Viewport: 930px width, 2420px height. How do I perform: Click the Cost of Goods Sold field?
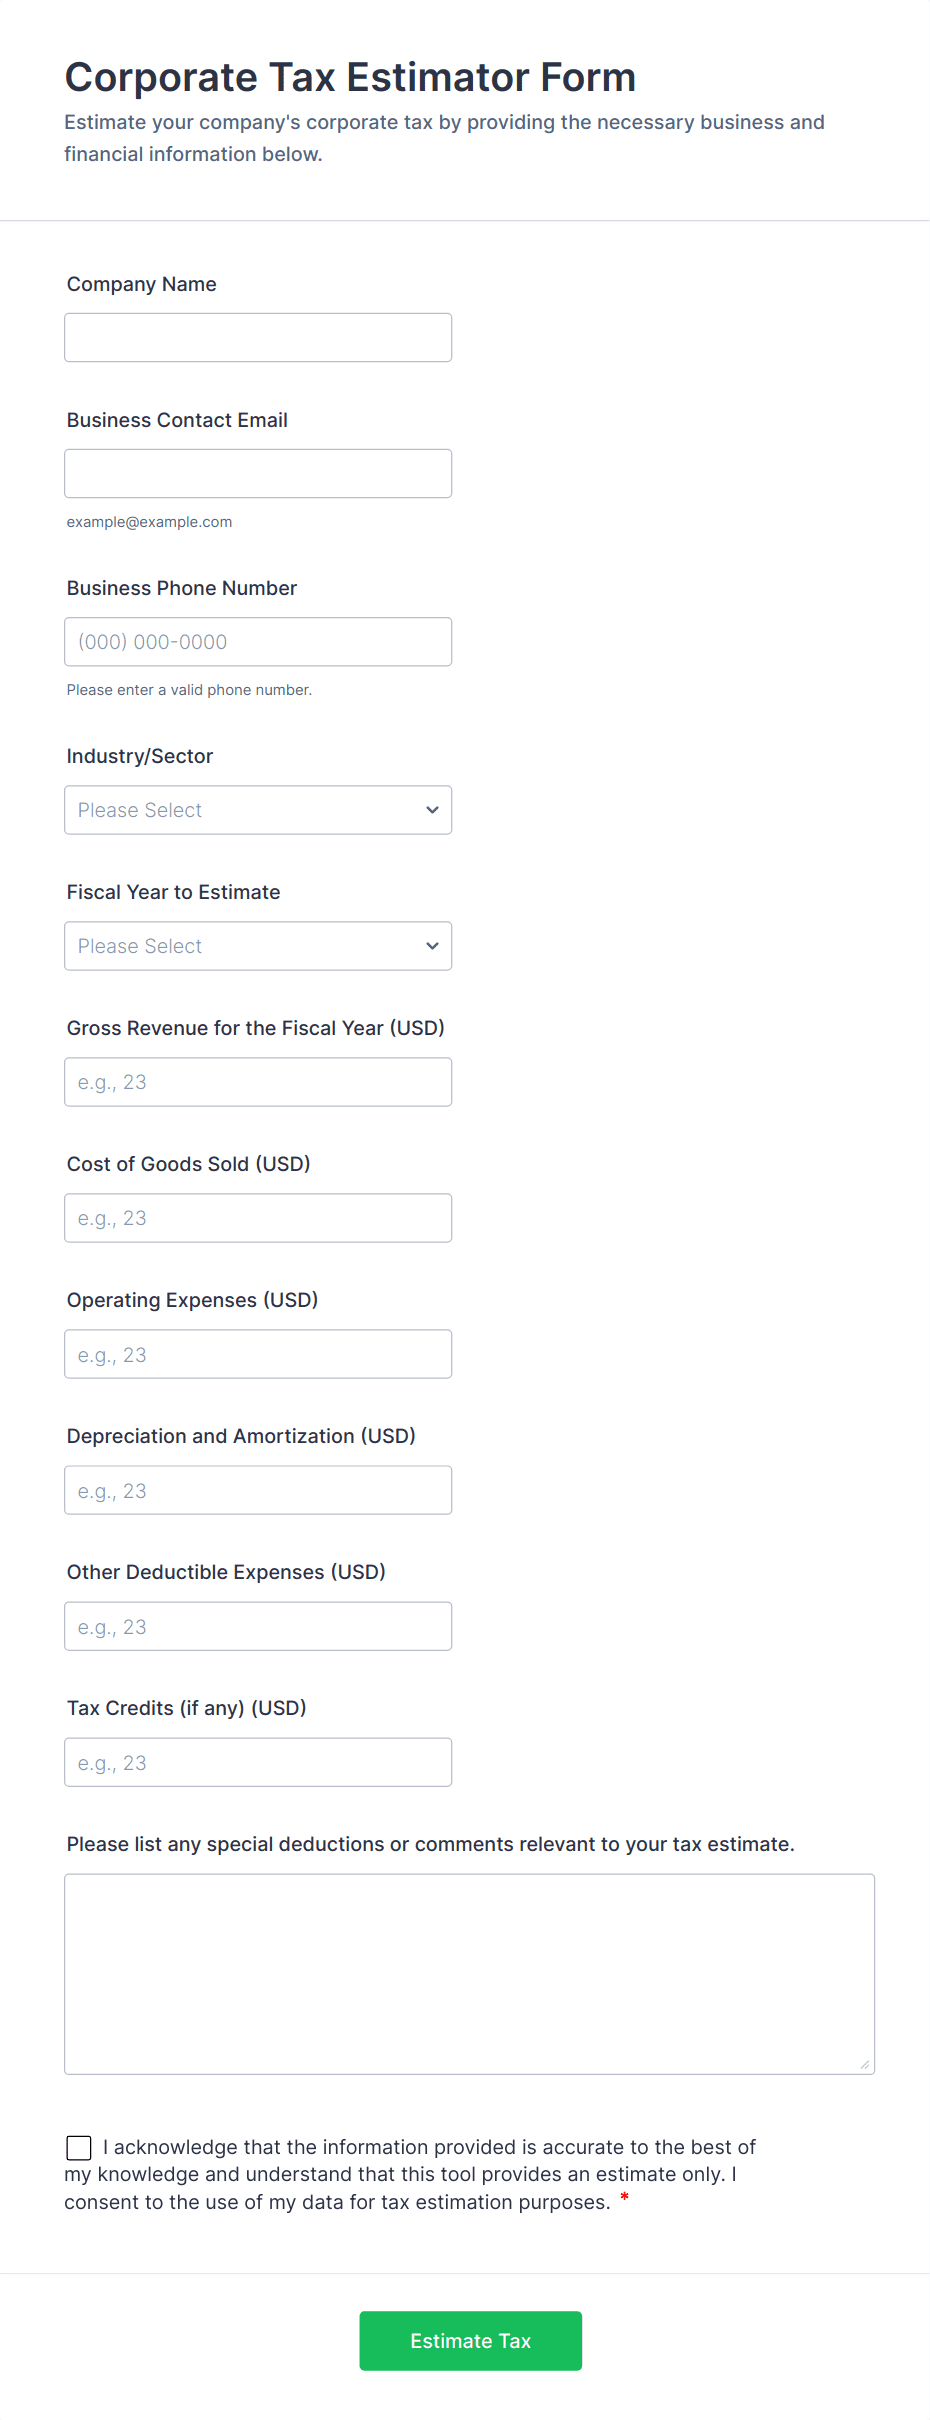coord(258,1218)
